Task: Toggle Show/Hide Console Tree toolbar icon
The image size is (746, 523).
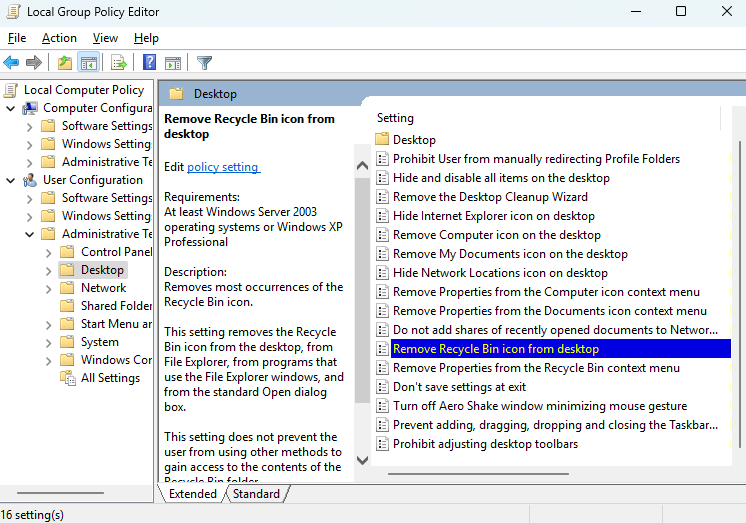Action: click(89, 63)
